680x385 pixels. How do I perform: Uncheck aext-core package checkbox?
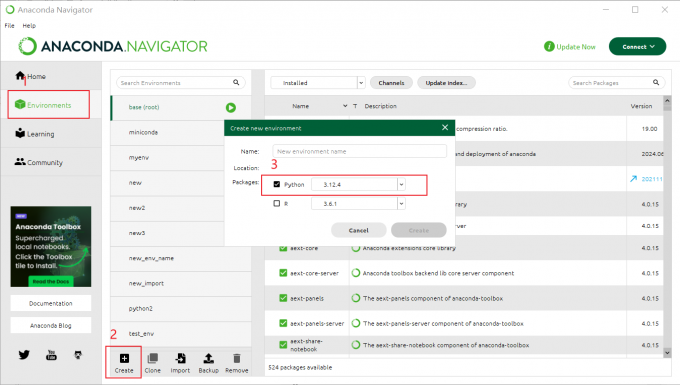(x=283, y=248)
